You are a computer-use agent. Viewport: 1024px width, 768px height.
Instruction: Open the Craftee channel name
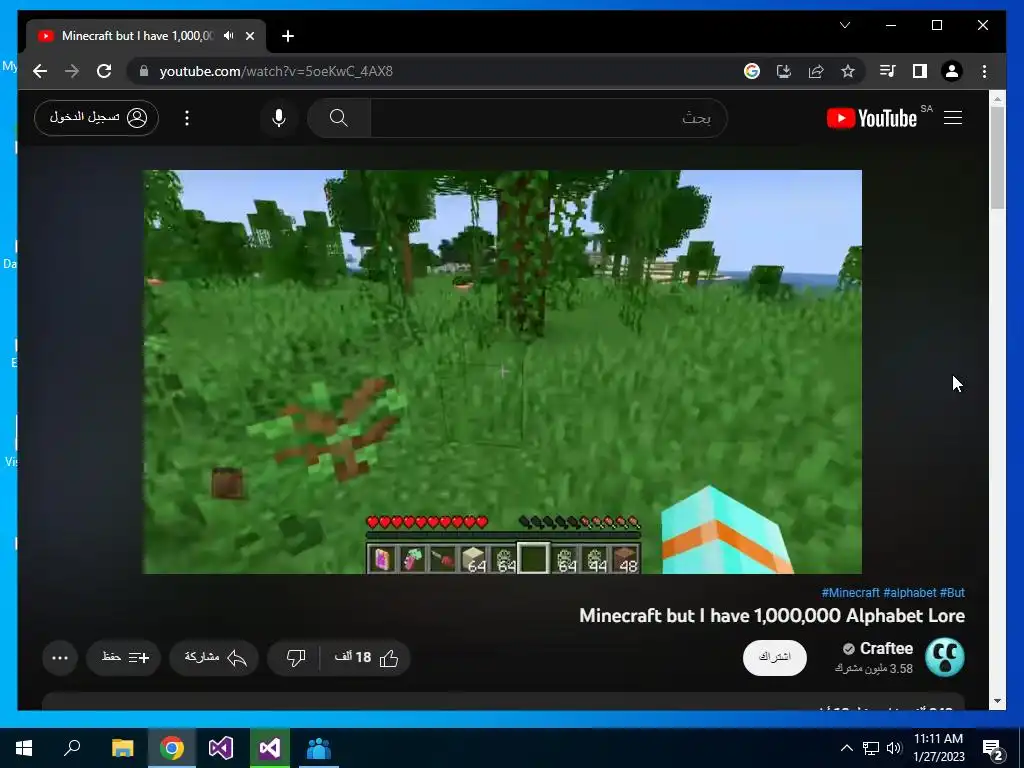(x=886, y=648)
